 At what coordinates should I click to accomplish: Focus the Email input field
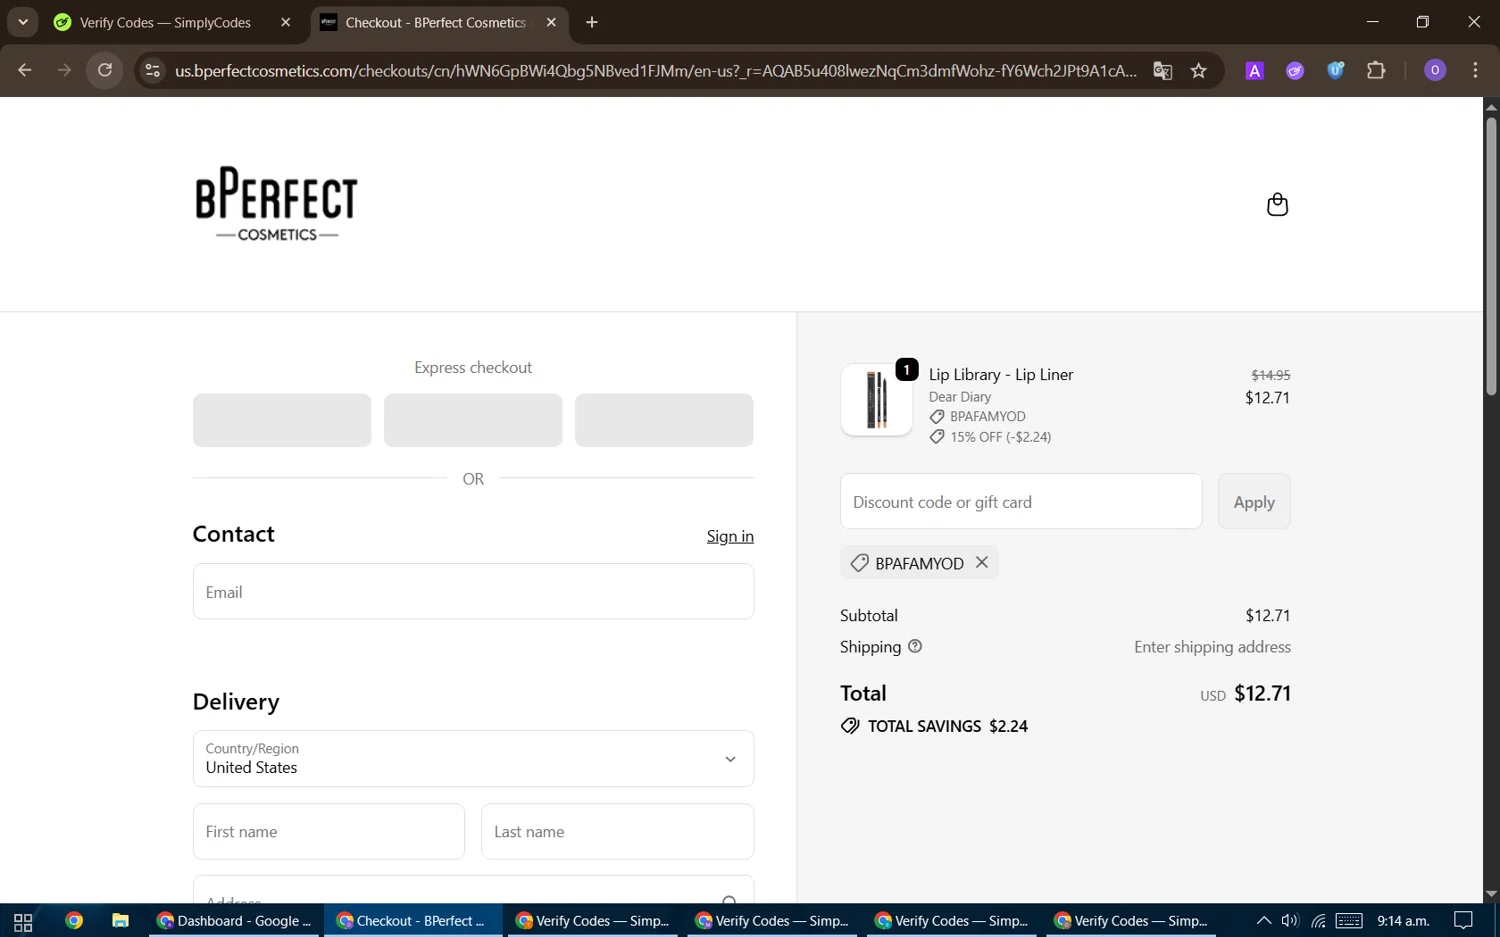pos(473,591)
